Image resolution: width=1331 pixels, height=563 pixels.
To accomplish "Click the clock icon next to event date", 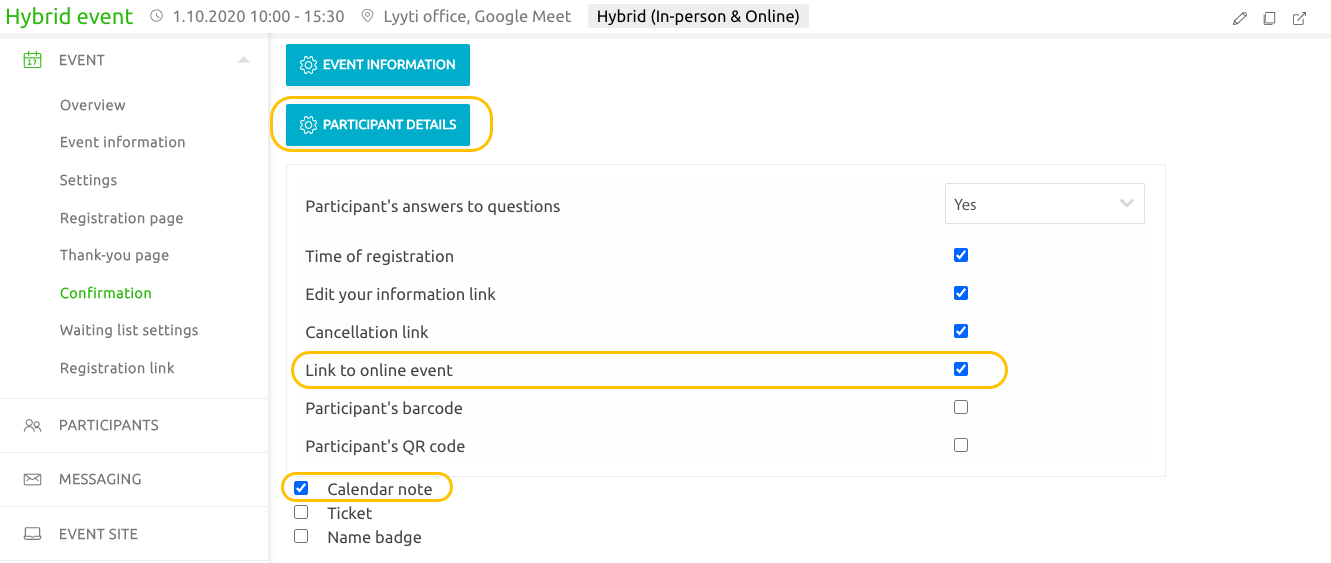I will click(157, 16).
